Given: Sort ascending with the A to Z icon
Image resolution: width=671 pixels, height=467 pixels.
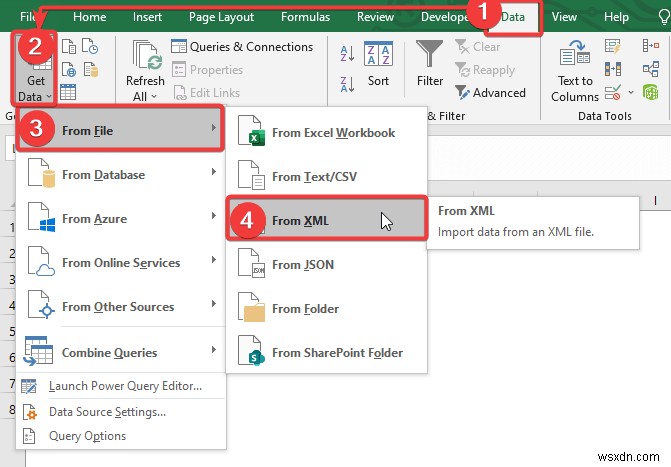Looking at the screenshot, I should (x=347, y=54).
